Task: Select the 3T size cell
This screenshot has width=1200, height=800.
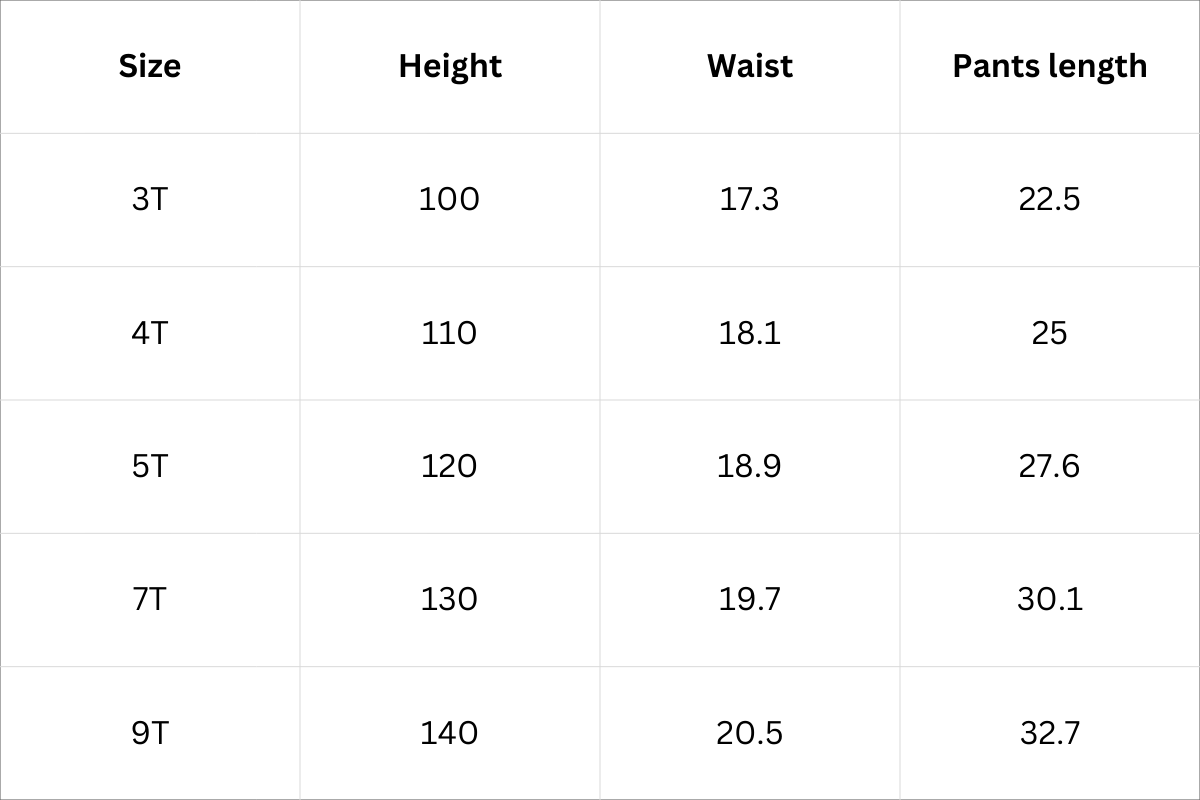Action: point(150,199)
